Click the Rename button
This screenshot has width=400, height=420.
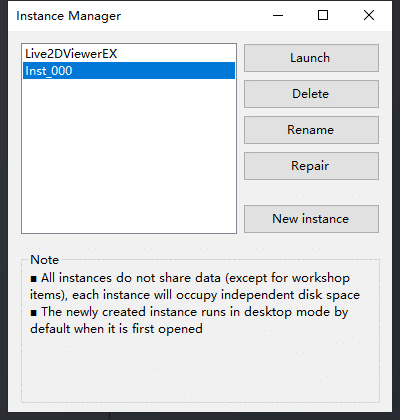(x=311, y=130)
